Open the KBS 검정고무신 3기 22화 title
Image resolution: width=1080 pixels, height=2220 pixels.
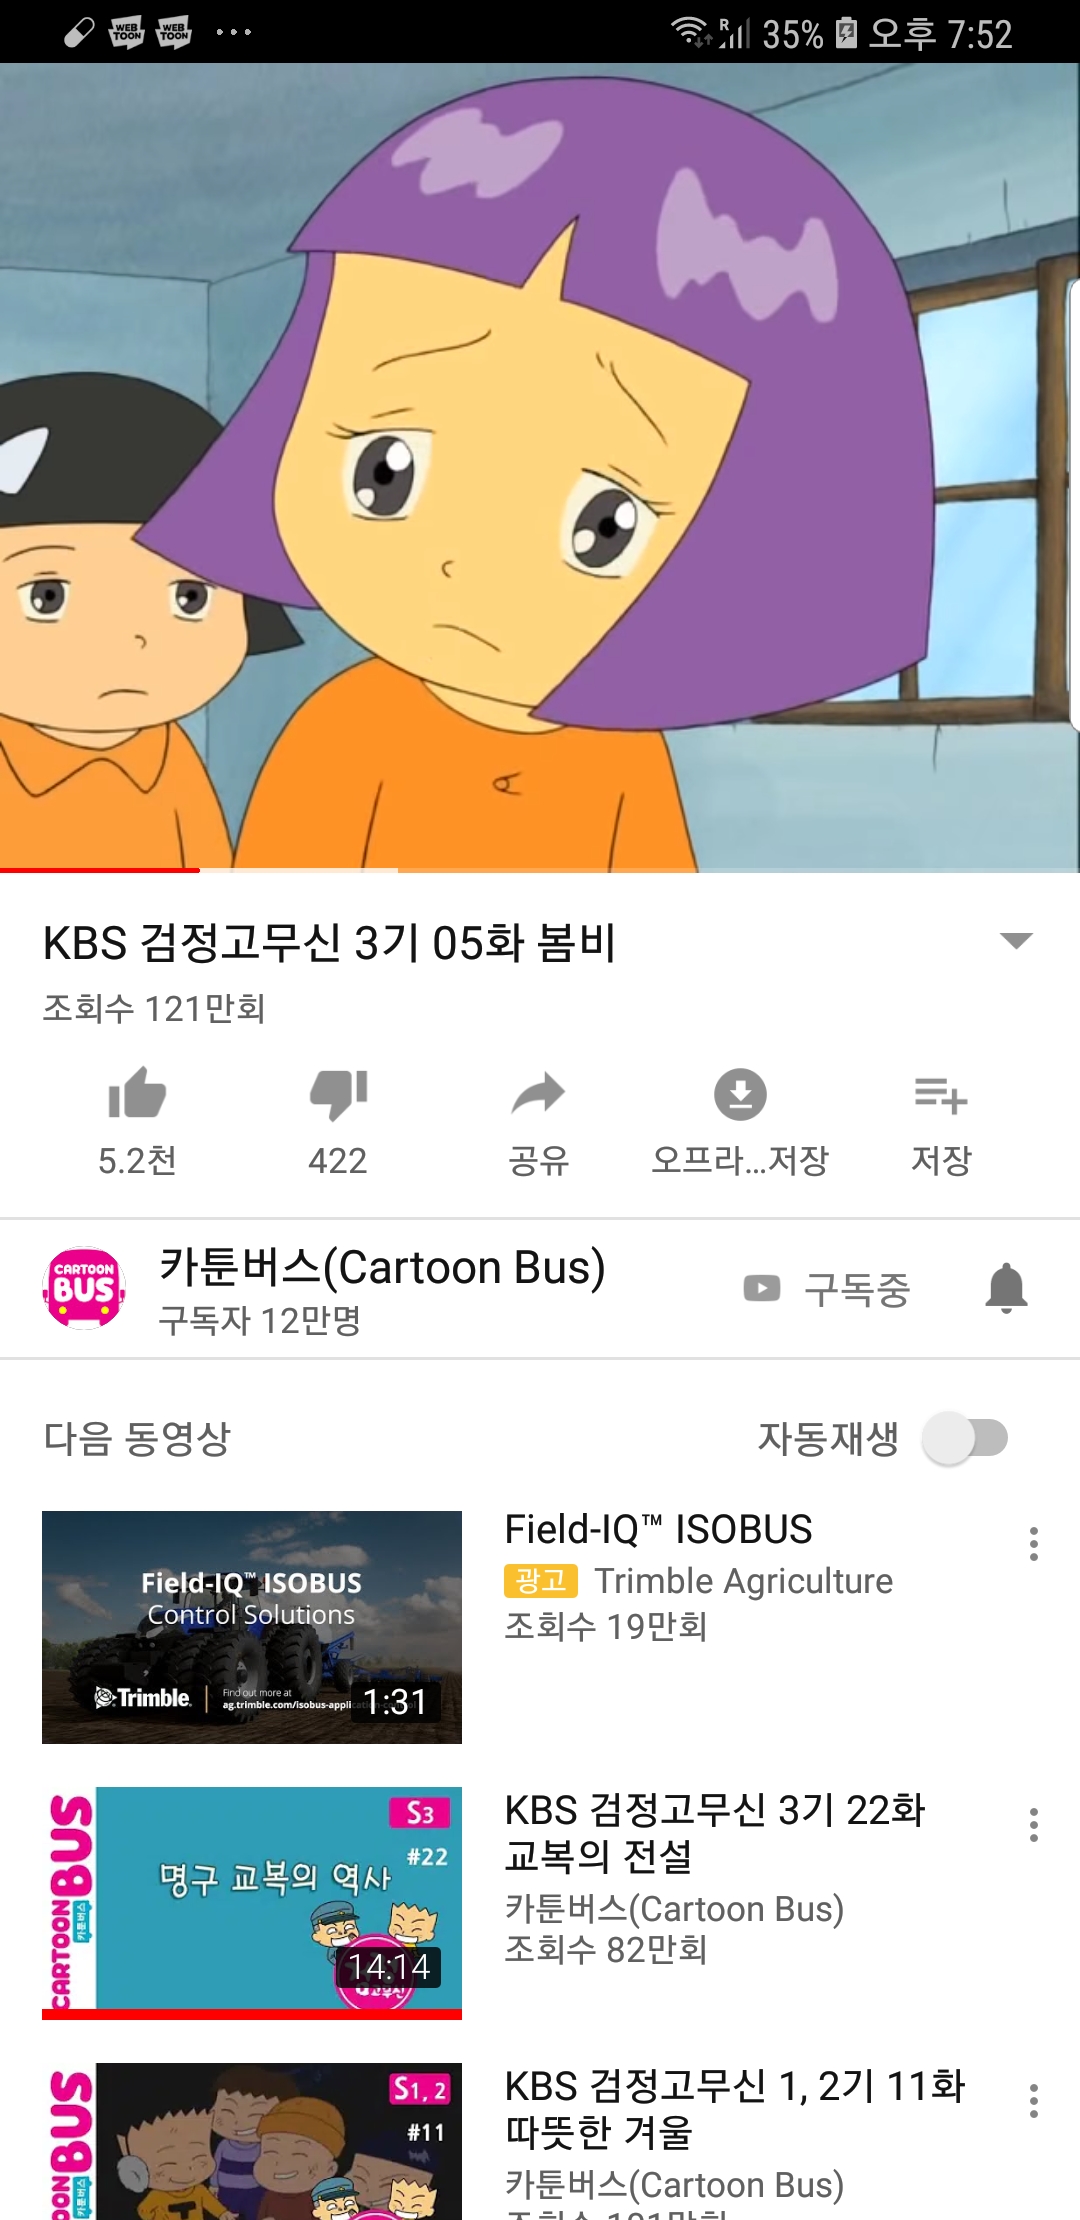tap(715, 1832)
